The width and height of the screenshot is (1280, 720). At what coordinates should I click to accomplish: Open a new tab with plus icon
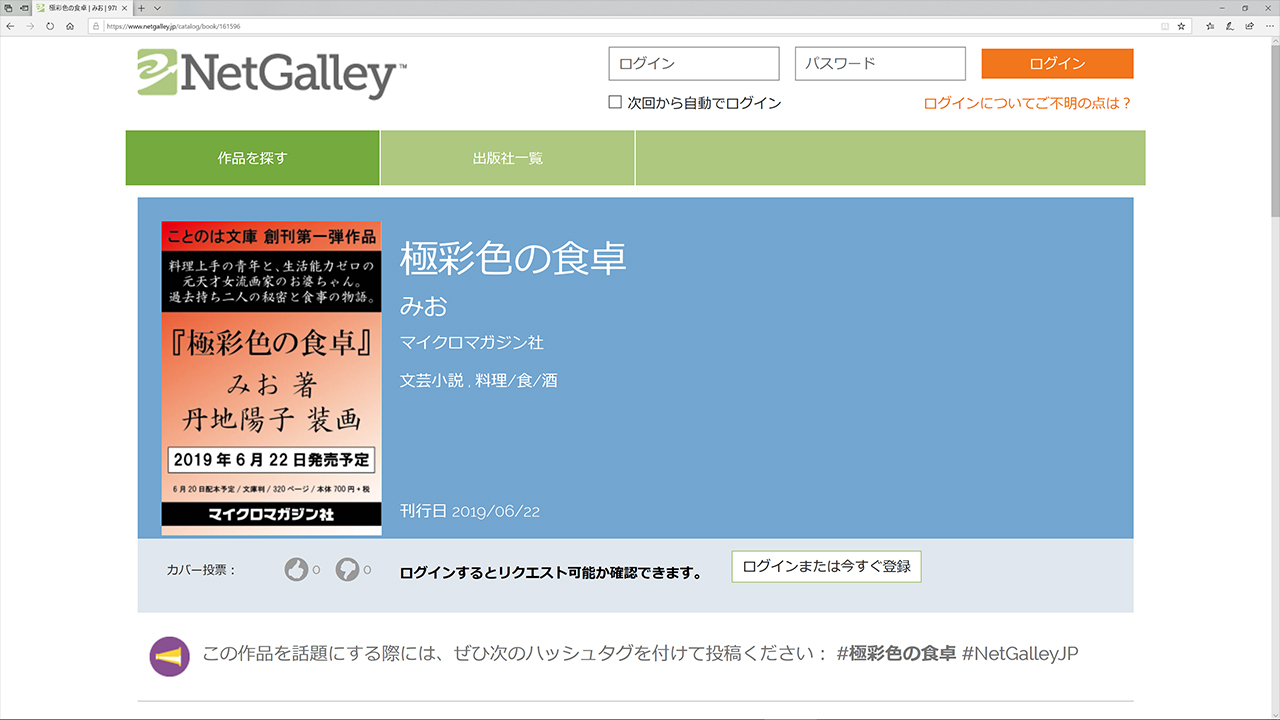[x=141, y=8]
